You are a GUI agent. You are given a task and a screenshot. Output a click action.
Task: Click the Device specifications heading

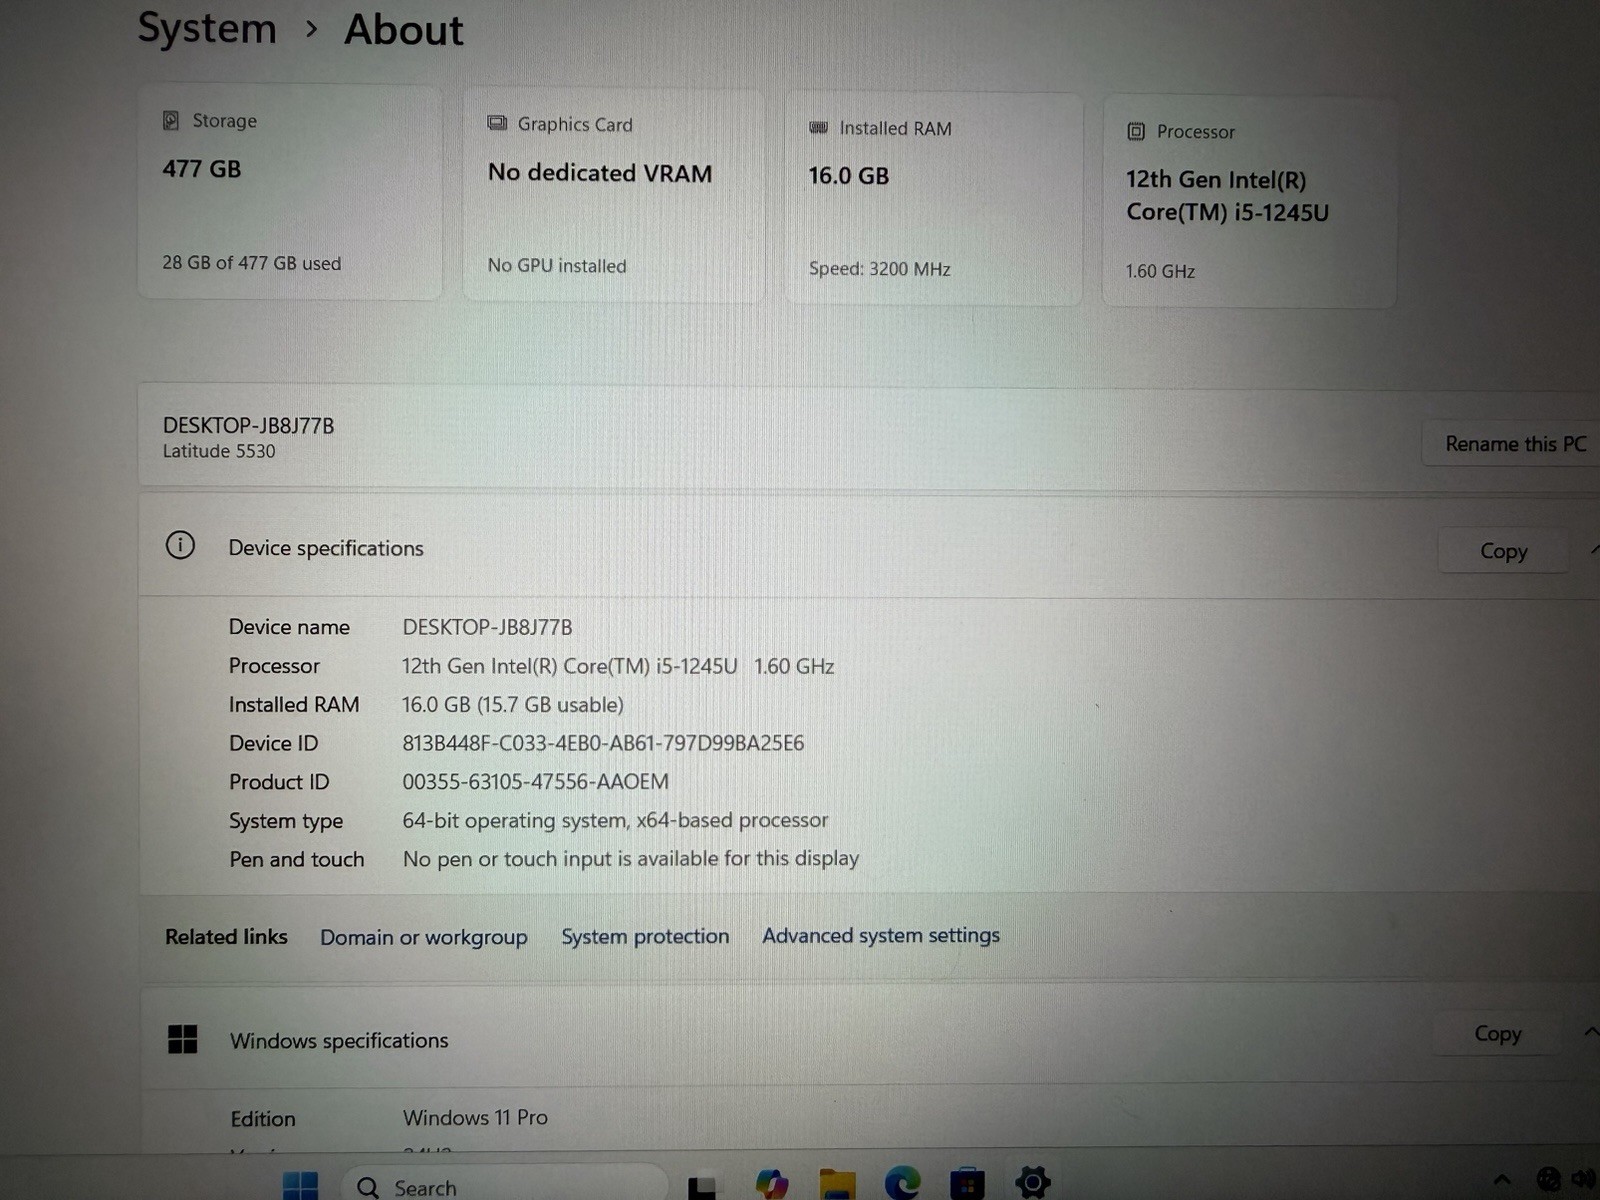click(326, 548)
